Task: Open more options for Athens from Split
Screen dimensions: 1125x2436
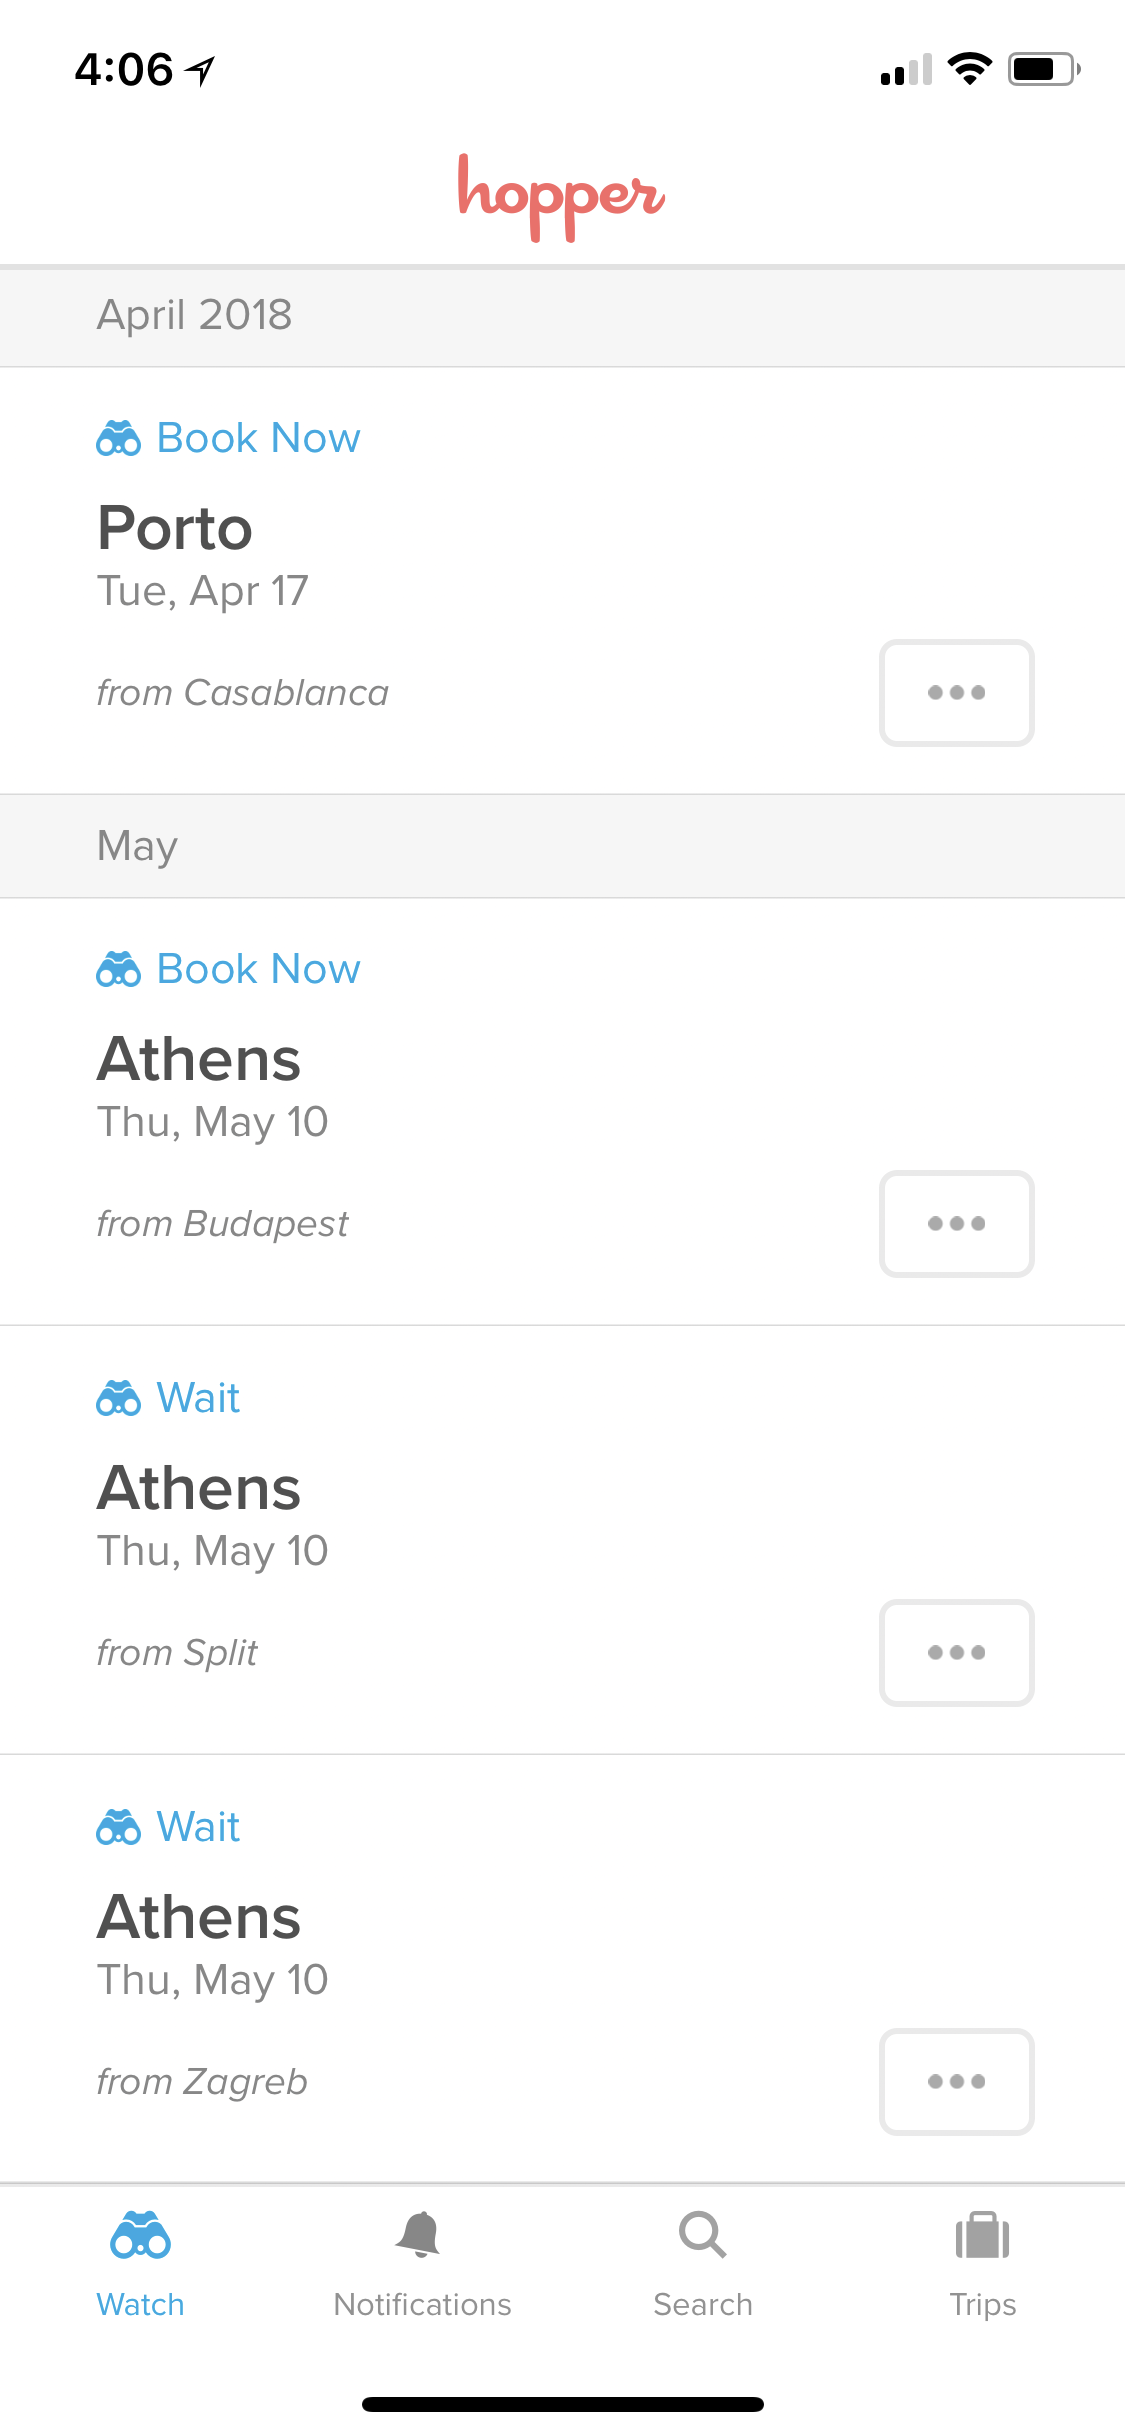Action: (957, 1653)
